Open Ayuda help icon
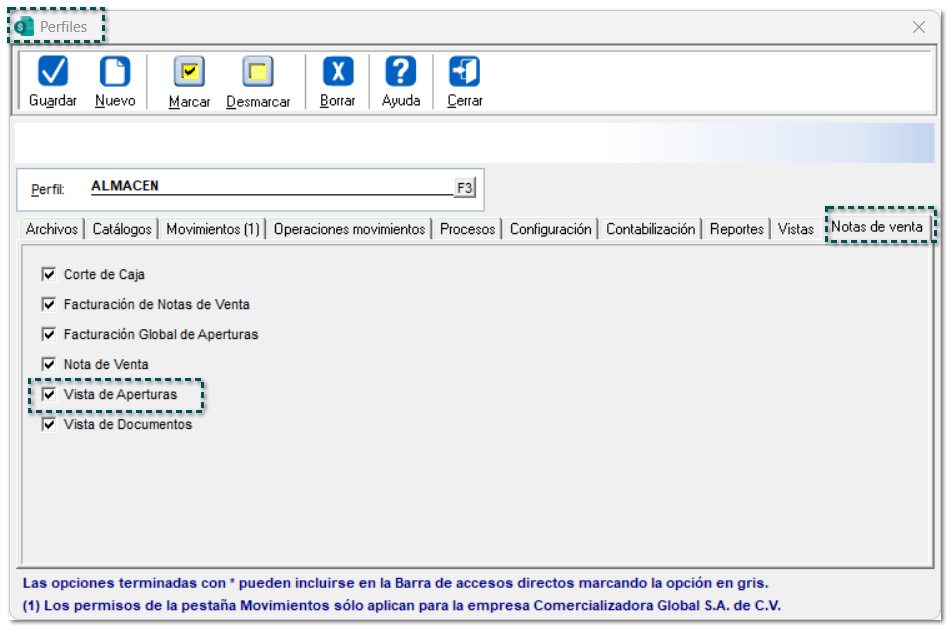 pos(401,73)
